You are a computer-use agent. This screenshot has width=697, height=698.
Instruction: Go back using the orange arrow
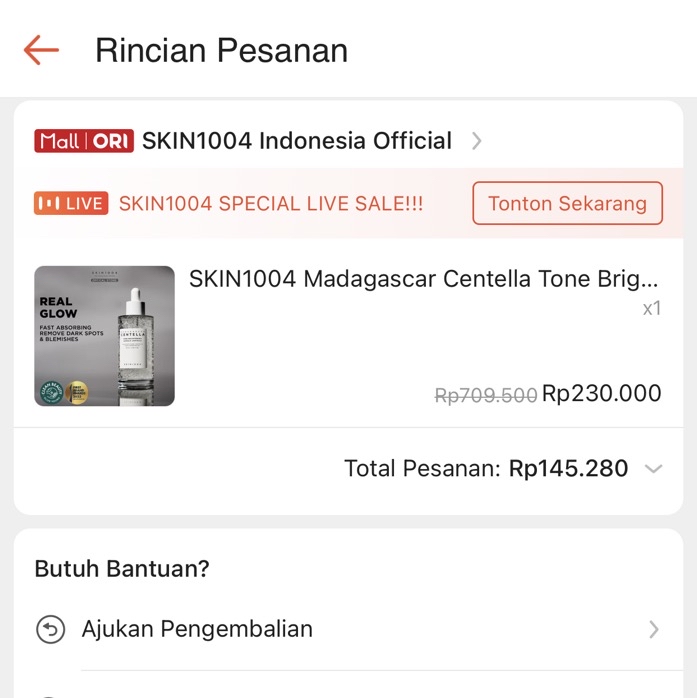(41, 50)
